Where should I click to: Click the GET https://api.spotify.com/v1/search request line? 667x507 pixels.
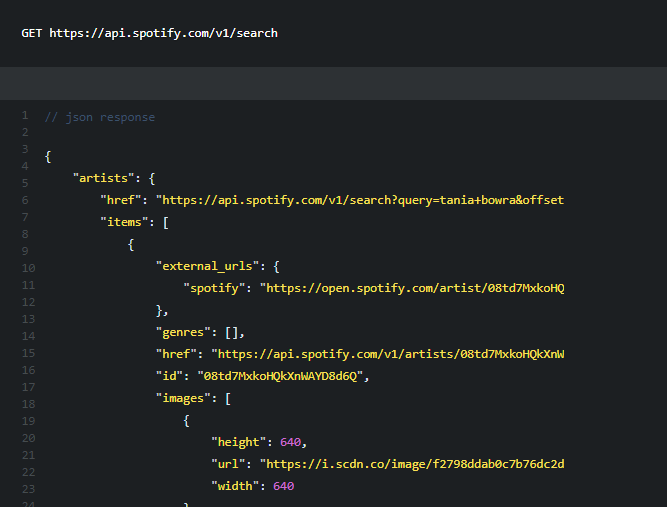click(149, 33)
